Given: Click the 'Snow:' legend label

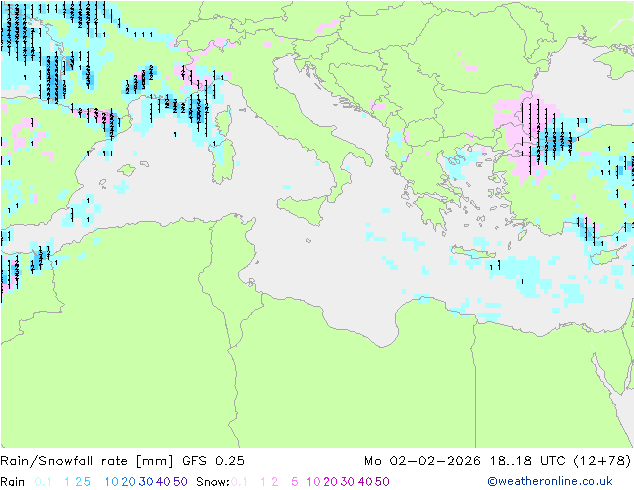Looking at the screenshot, I should tap(213, 482).
